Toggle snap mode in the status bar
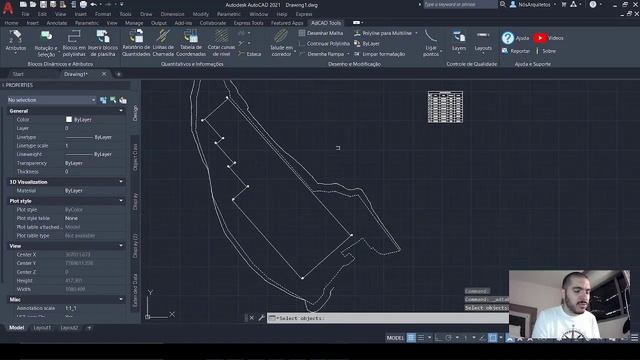This screenshot has width=640, height=360. (x=421, y=338)
